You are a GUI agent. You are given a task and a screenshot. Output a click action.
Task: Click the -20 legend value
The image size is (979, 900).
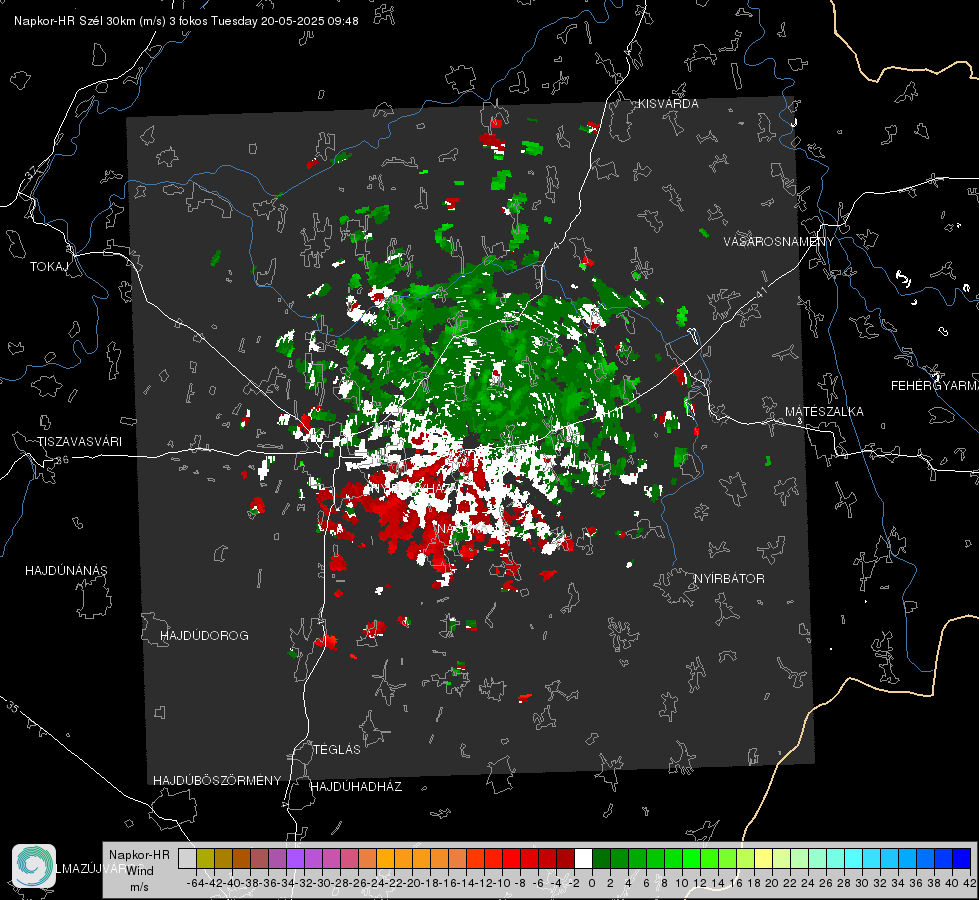coord(414,883)
